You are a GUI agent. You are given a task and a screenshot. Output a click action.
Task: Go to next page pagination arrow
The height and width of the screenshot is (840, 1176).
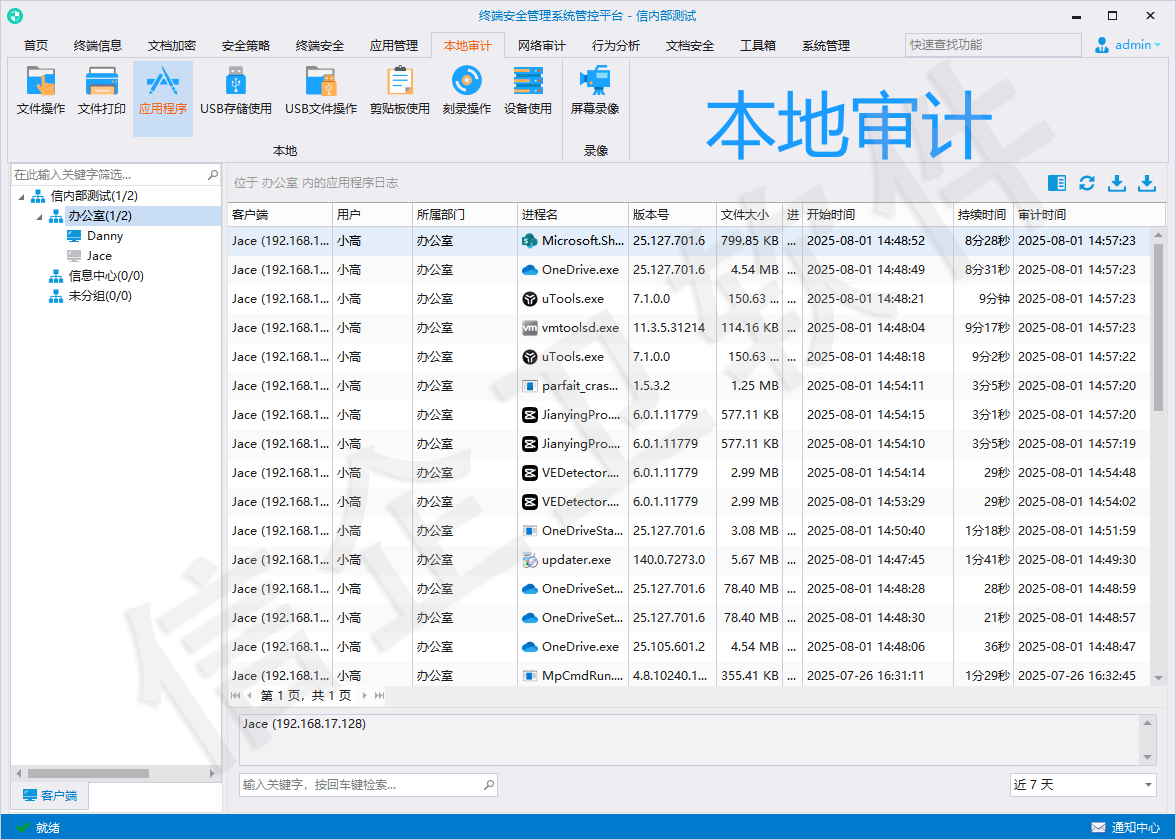[364, 695]
